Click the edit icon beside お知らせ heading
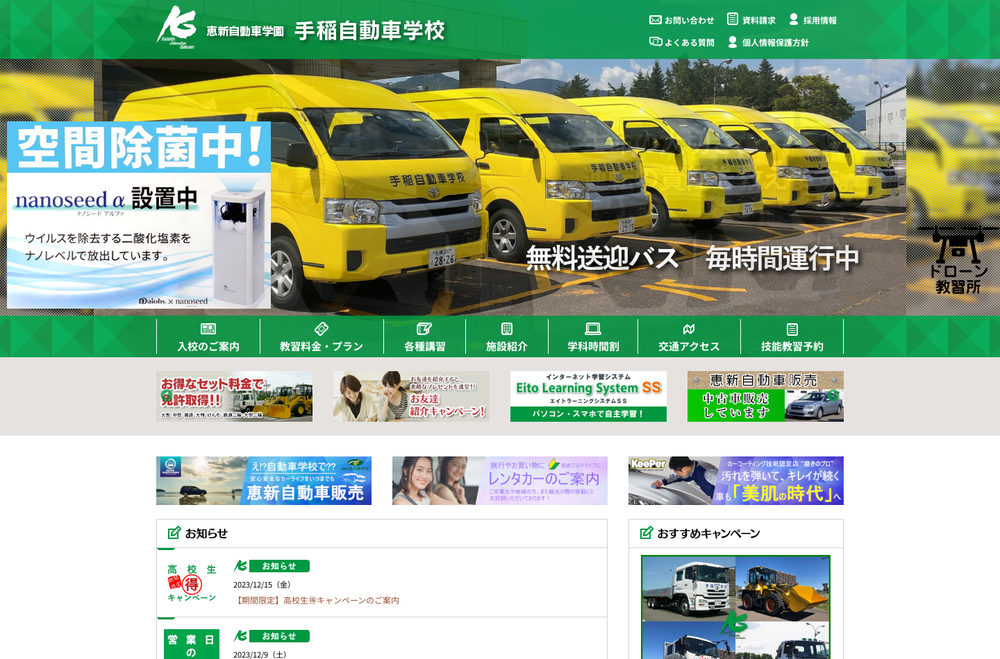The image size is (1000, 659). (174, 533)
